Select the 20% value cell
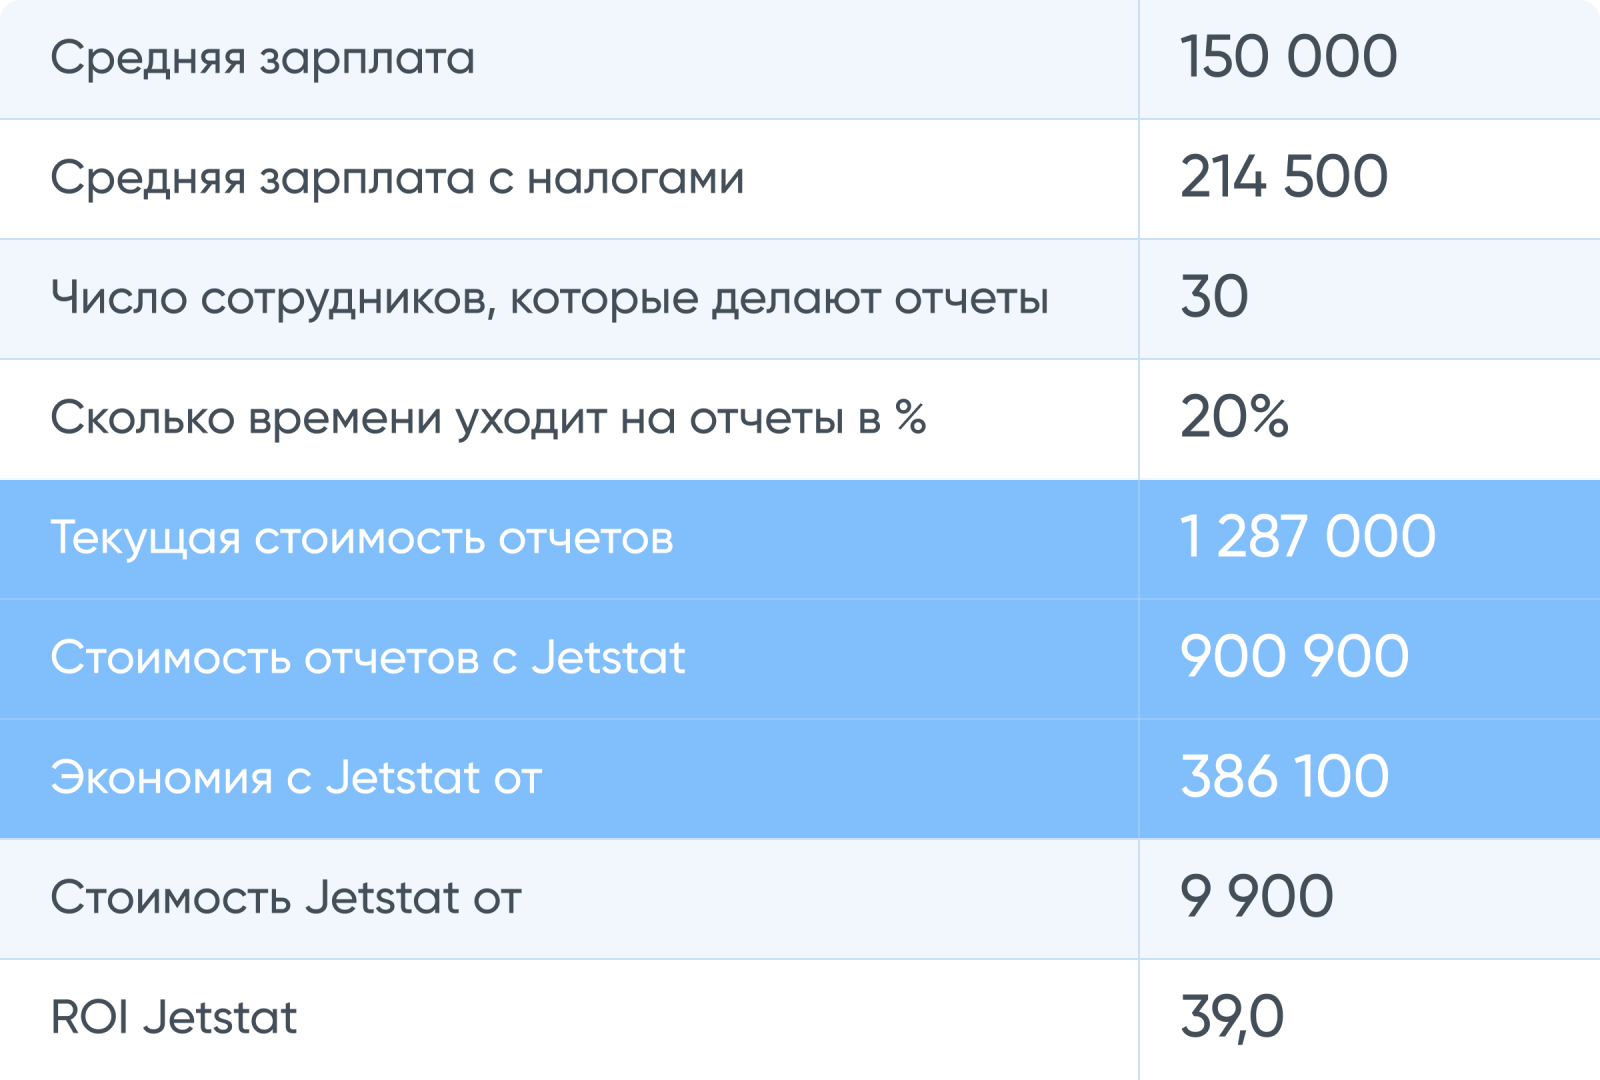Image resolution: width=1600 pixels, height=1080 pixels. 1234,417
